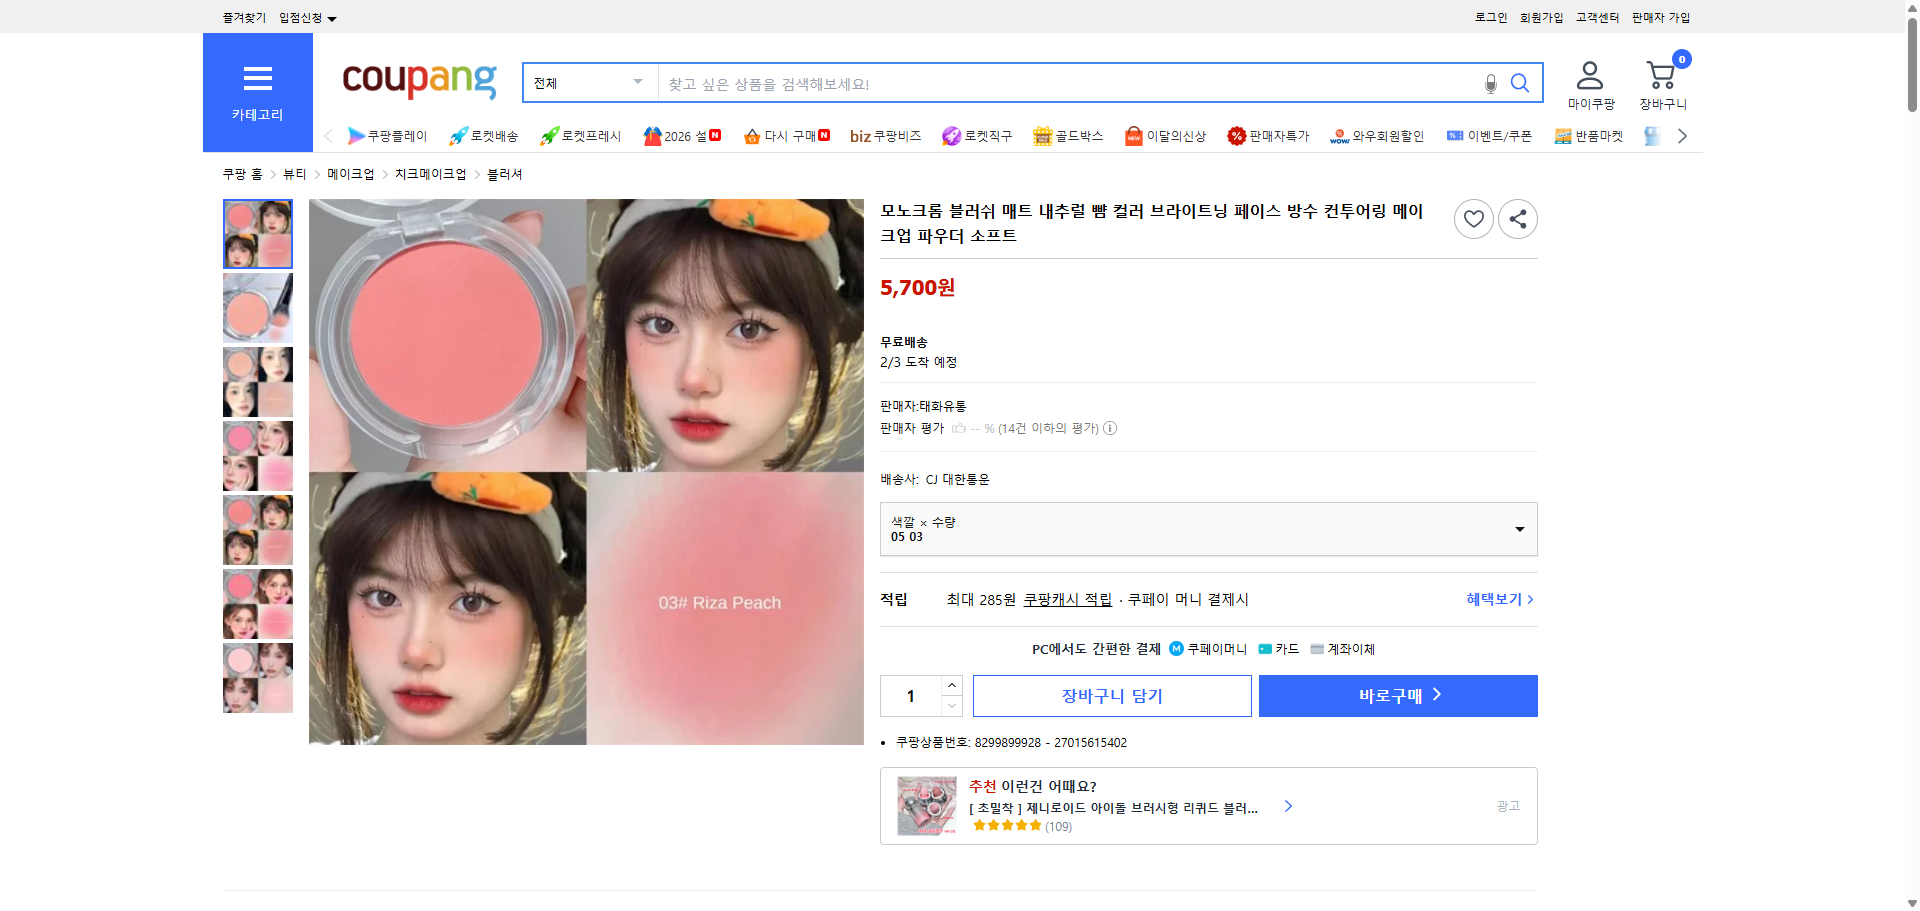Toggle the wishlist heart icon
This screenshot has width=1920, height=911.
point(1473,219)
